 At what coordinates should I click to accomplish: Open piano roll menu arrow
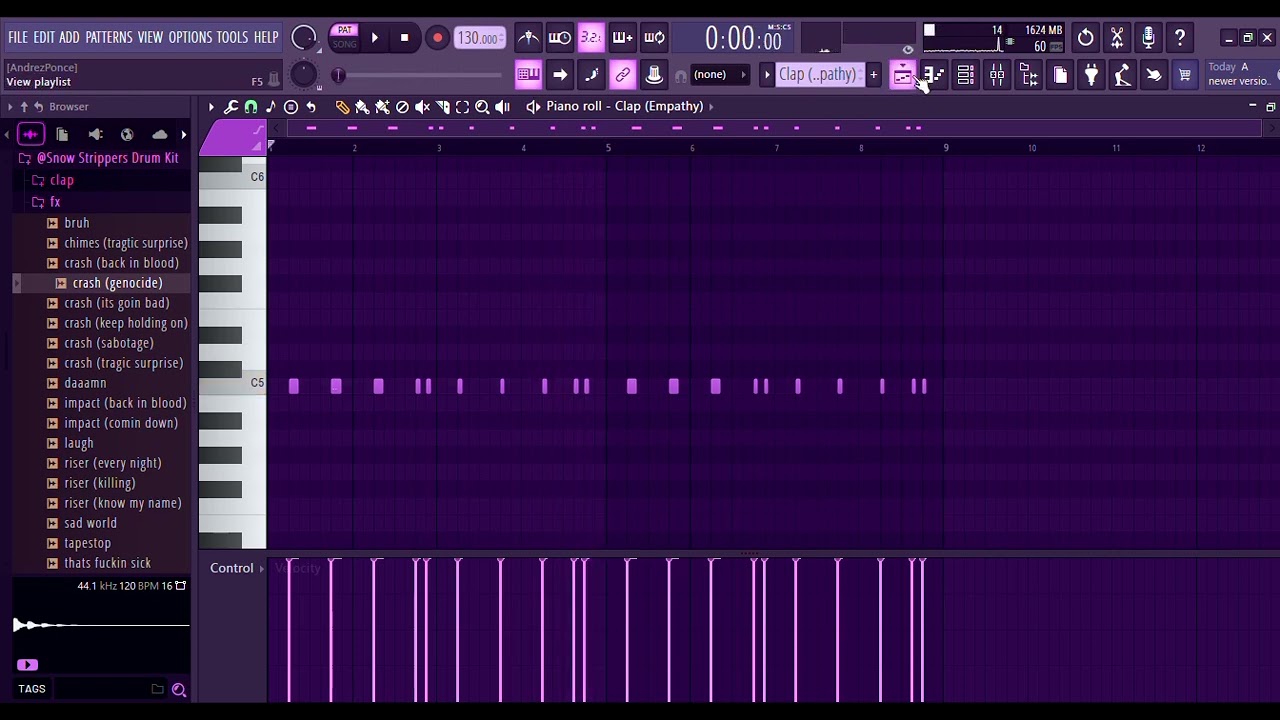211,106
